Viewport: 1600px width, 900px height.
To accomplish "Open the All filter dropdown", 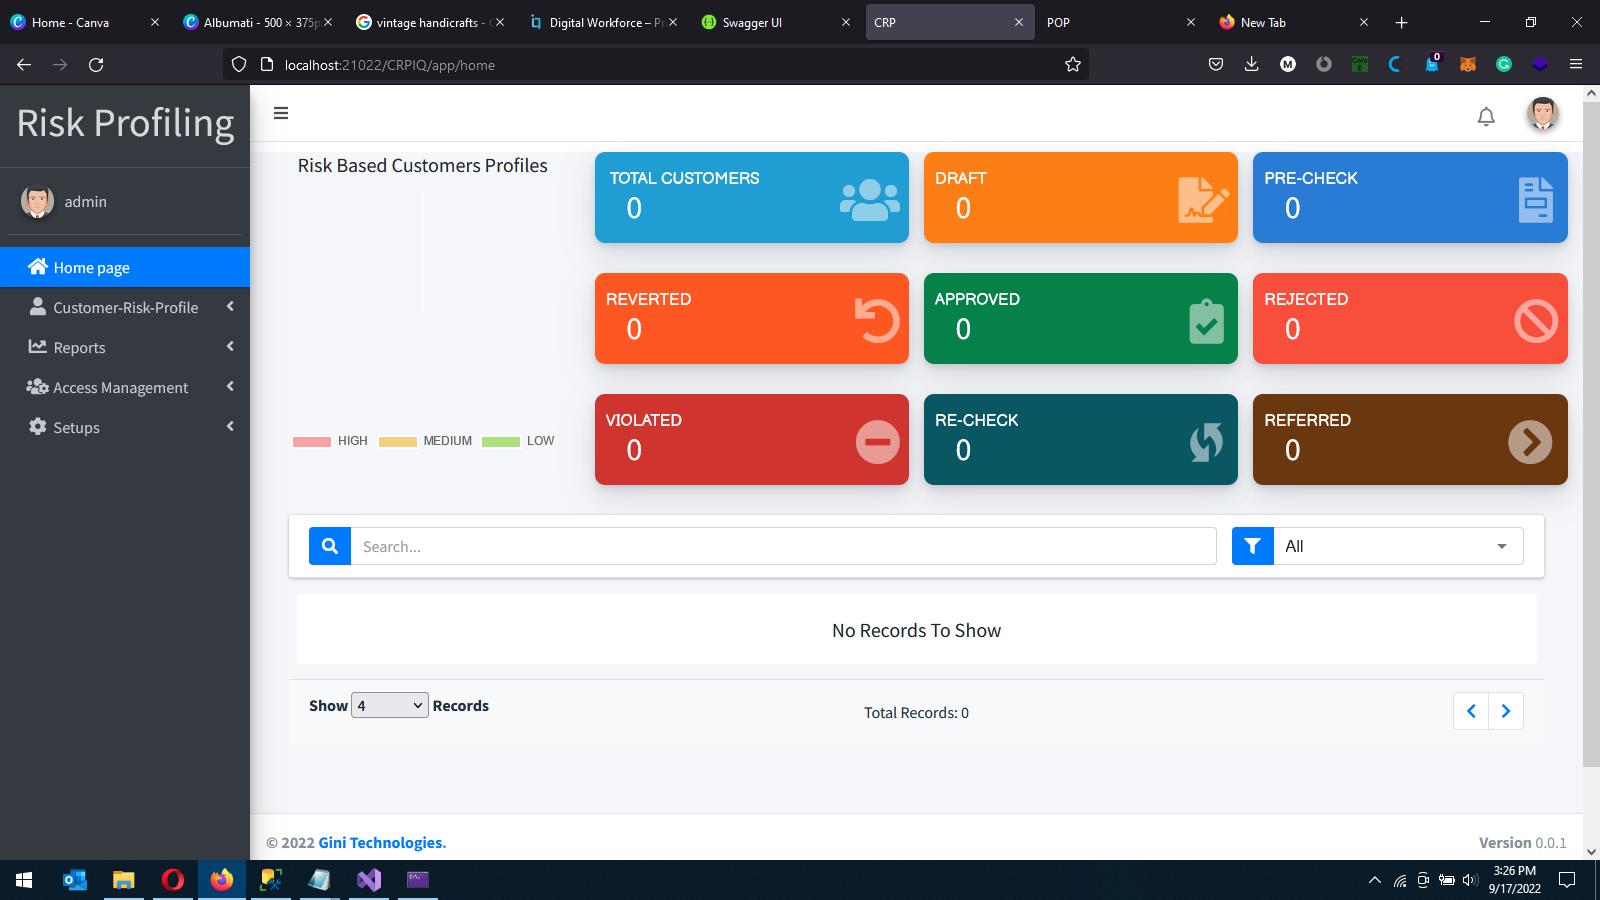I will click(1398, 546).
